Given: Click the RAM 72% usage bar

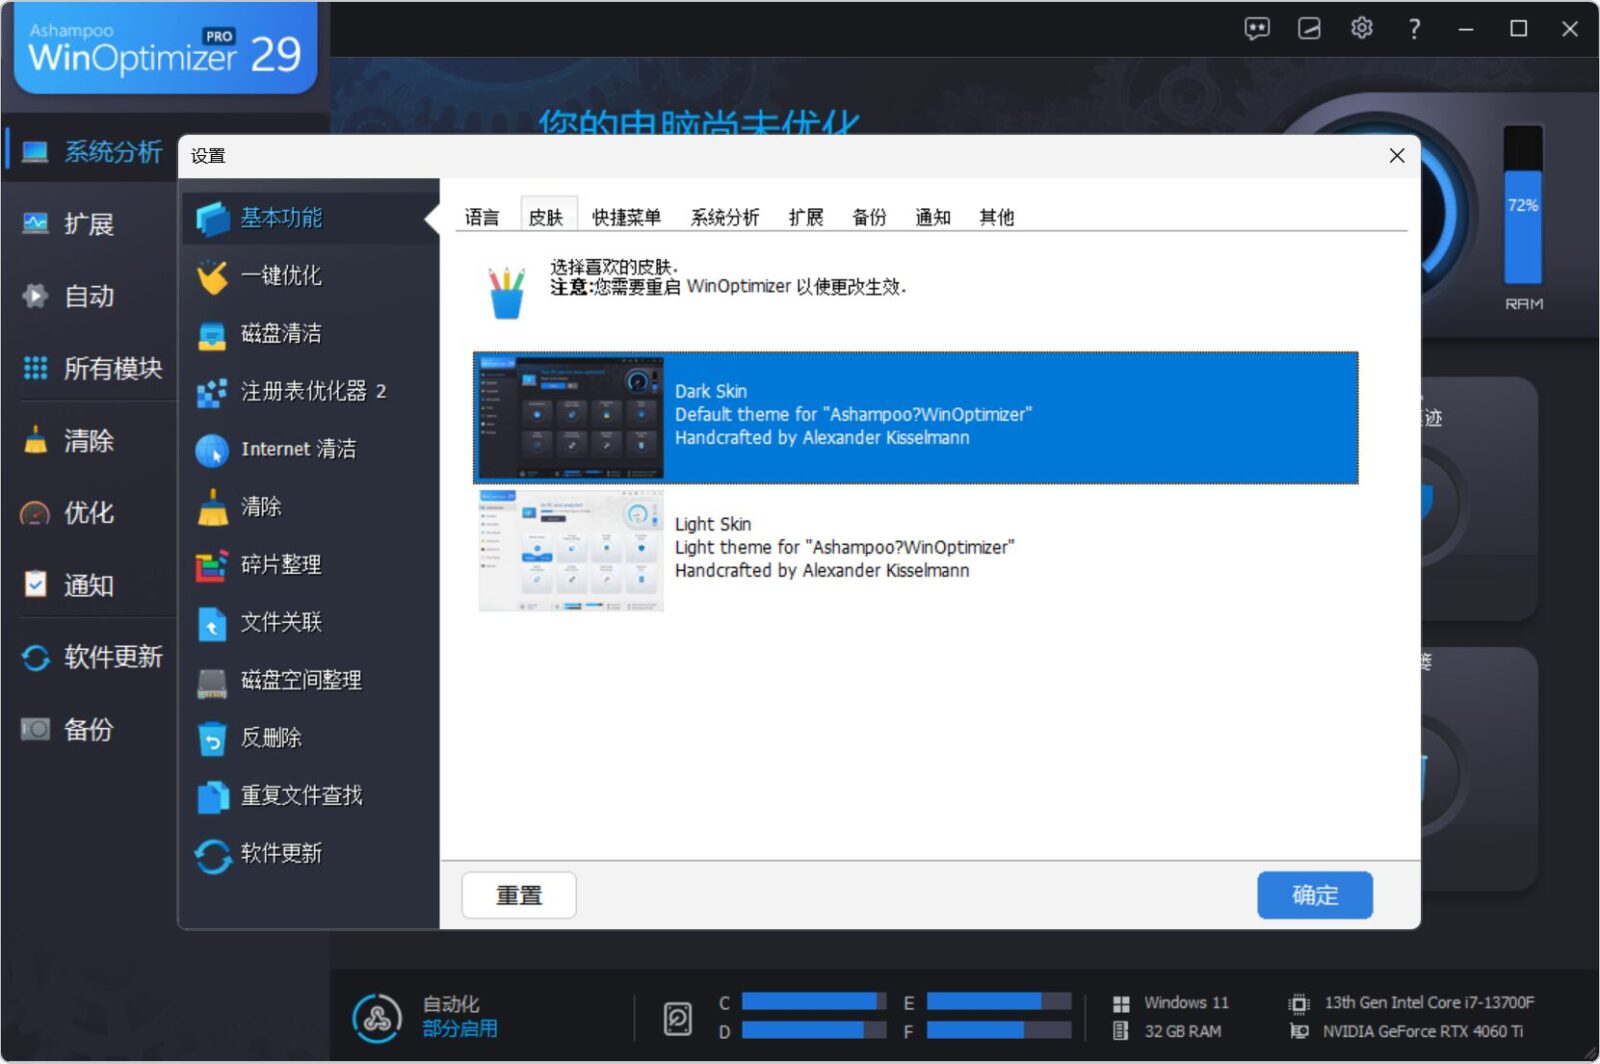Looking at the screenshot, I should click(x=1524, y=205).
